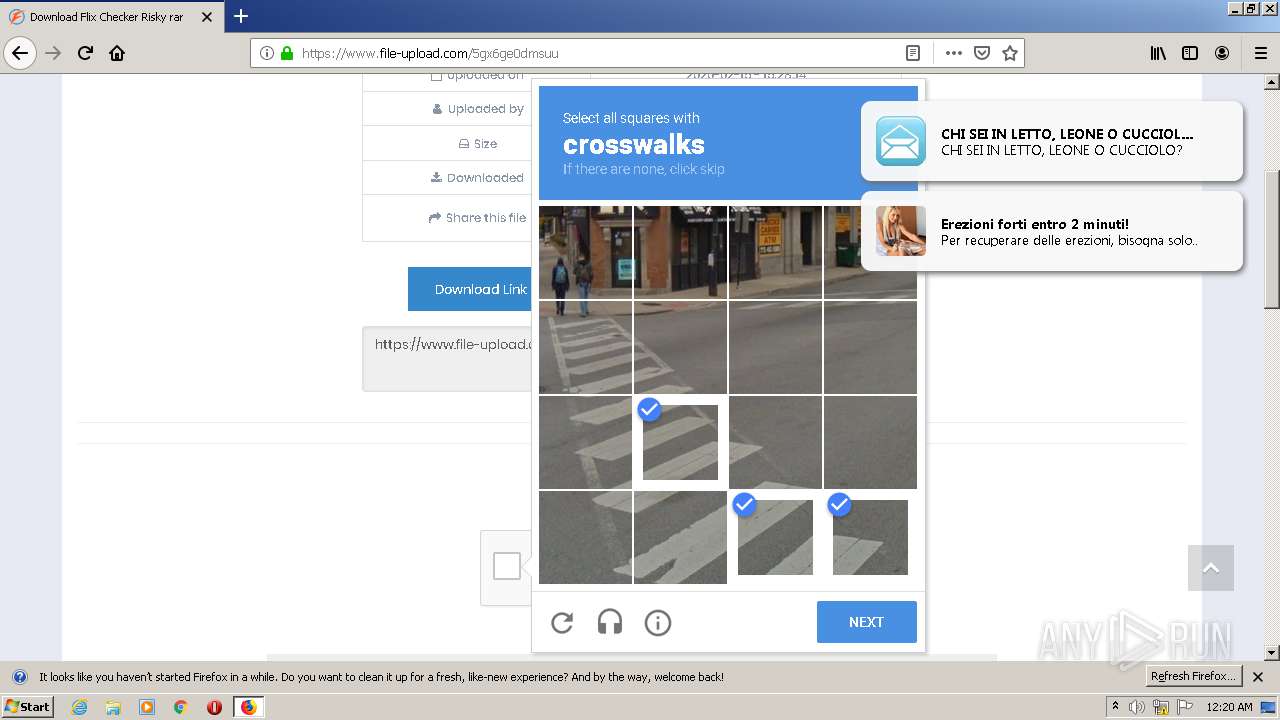
Task: Open volume control in system tray
Action: coord(1138,707)
